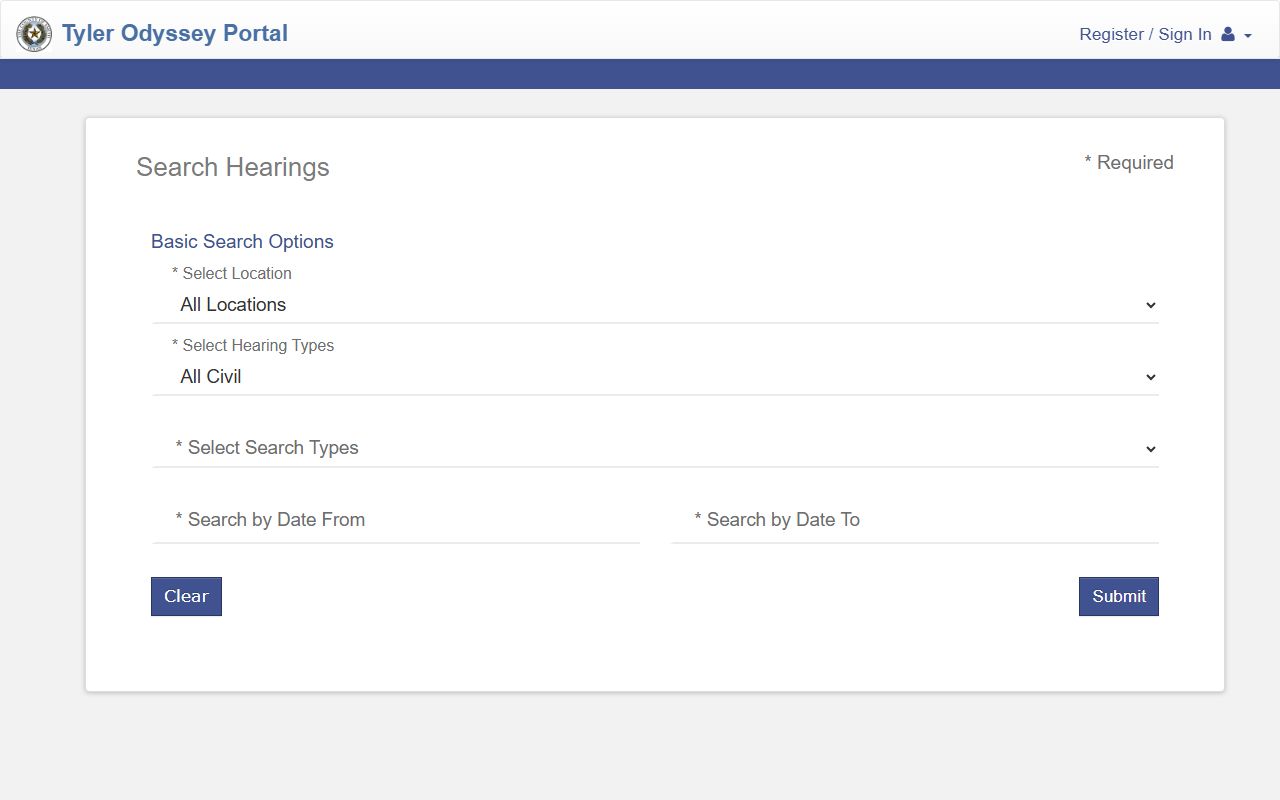Image resolution: width=1280 pixels, height=800 pixels.
Task: Focus the Search by Date From field
Action: (x=396, y=520)
